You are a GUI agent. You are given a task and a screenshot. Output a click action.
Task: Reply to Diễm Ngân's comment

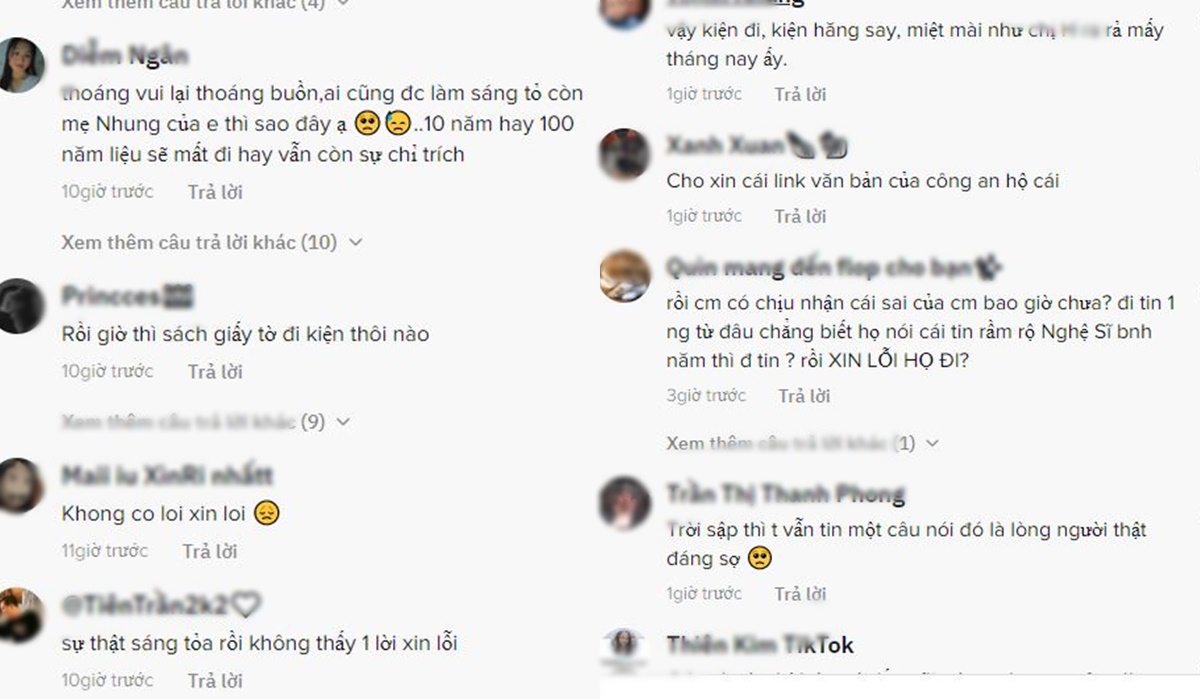215,191
